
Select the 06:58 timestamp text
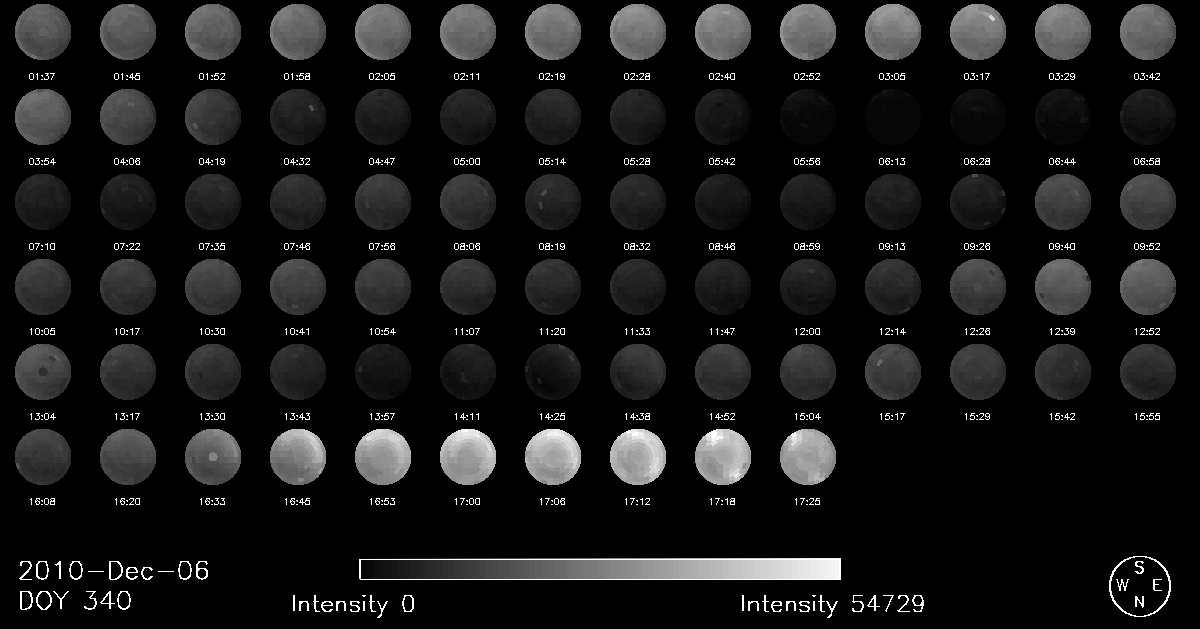tap(1148, 160)
